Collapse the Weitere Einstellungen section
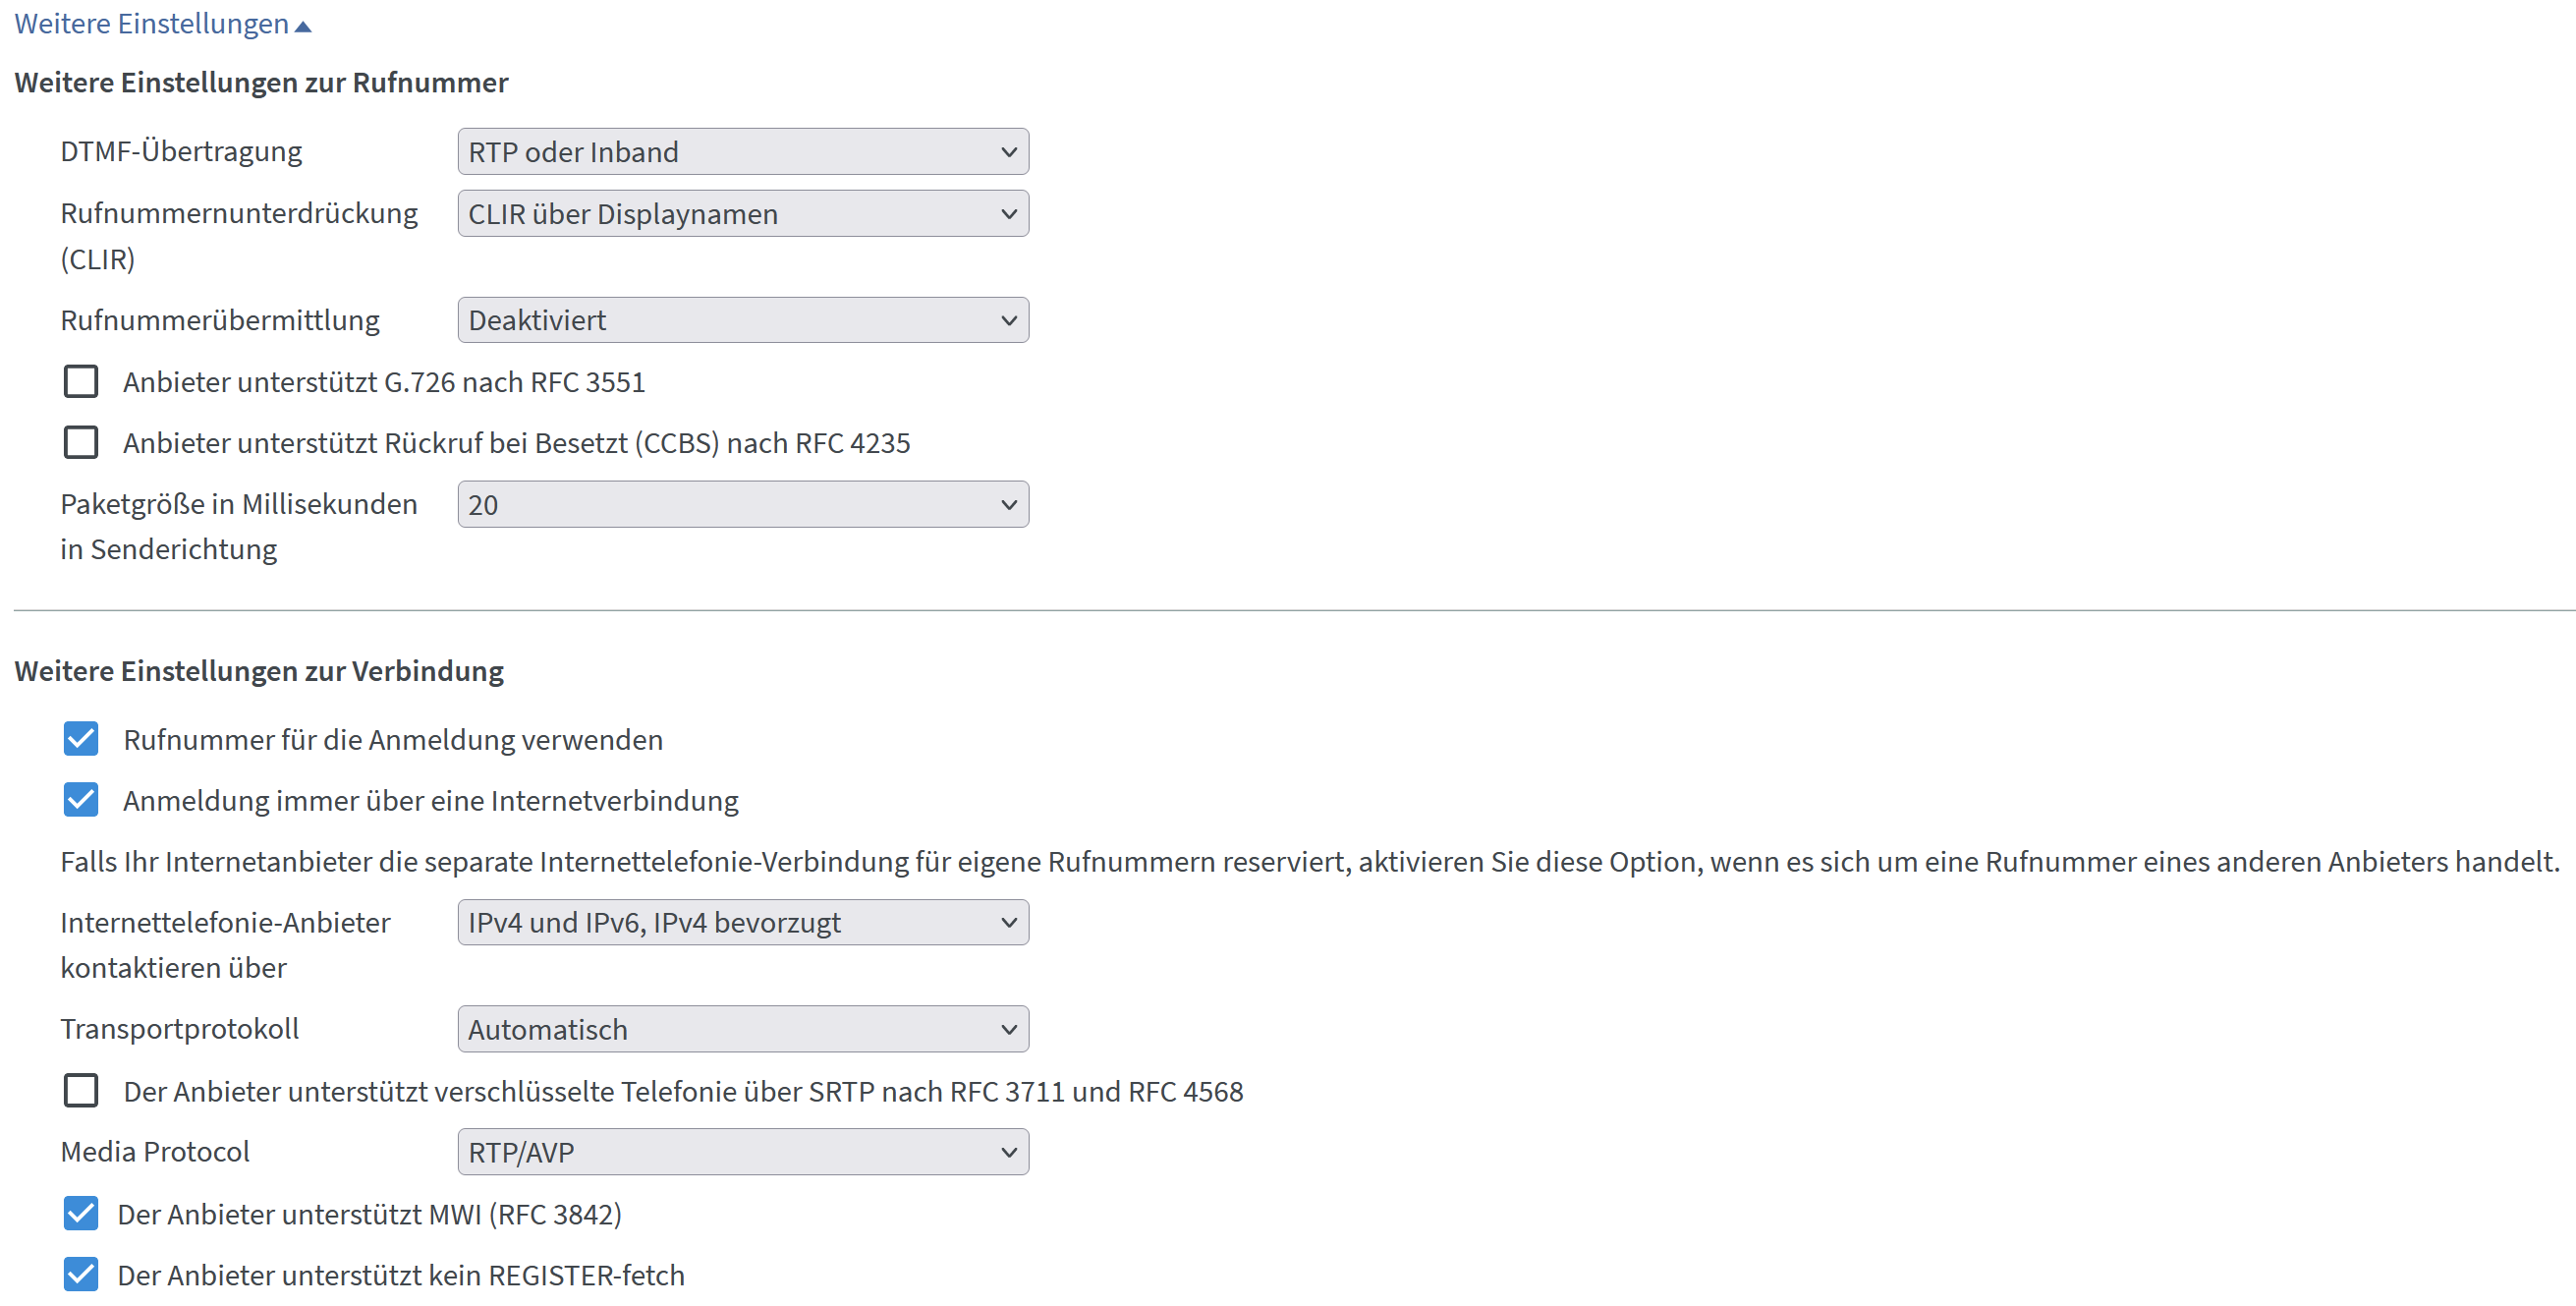The width and height of the screenshot is (2576, 1306). [162, 23]
